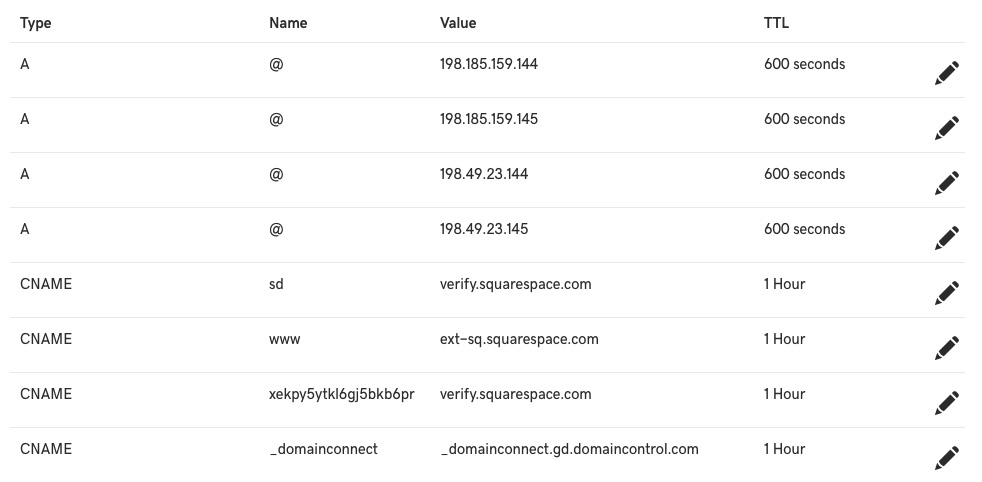Screen dimensions: 982x482
Task: Edit the A record for 198.185.159.145
Action: (x=946, y=128)
